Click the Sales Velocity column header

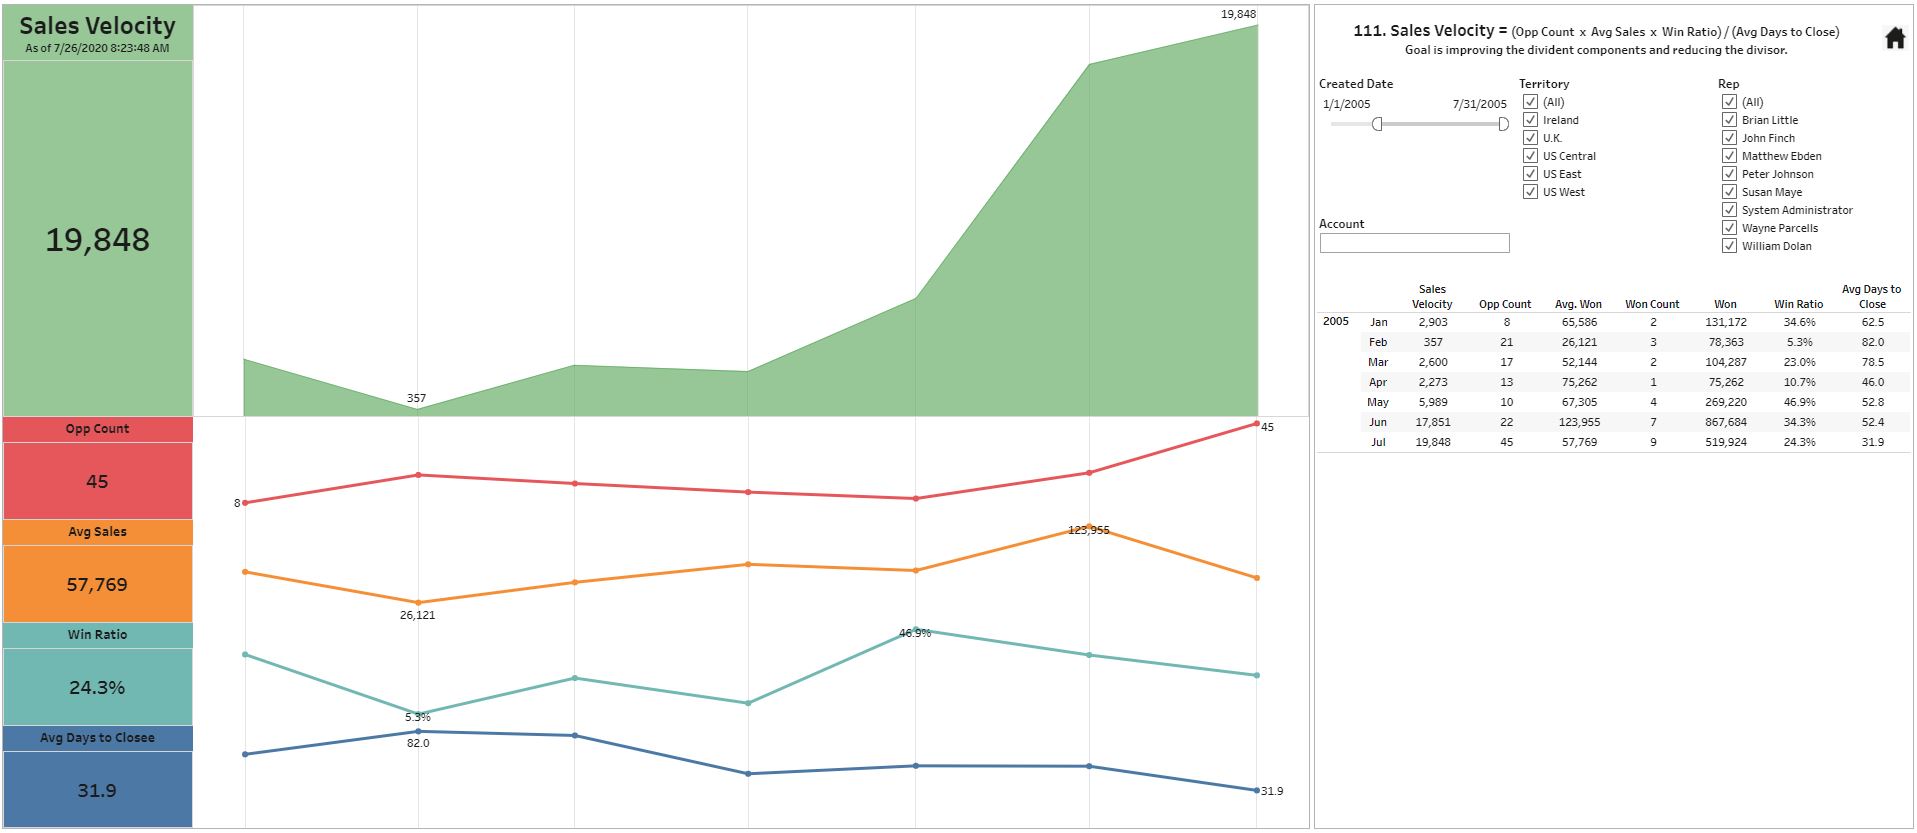(1432, 297)
